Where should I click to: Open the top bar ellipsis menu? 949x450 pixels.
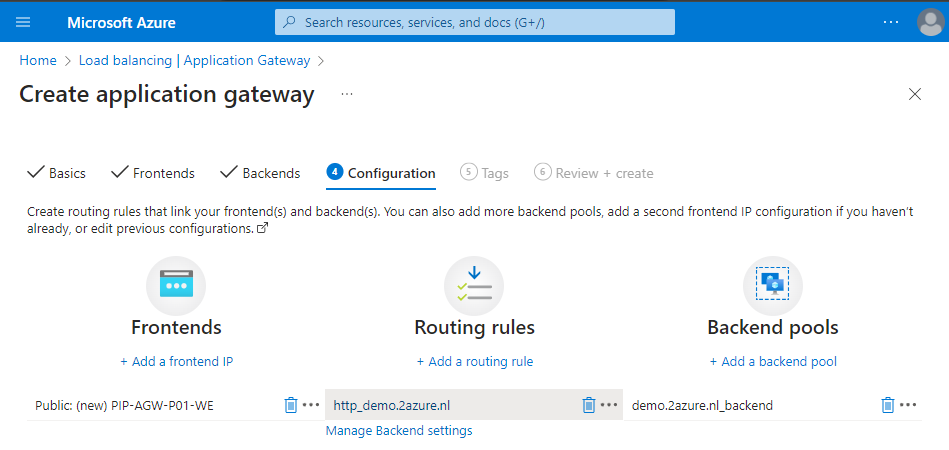(x=890, y=22)
